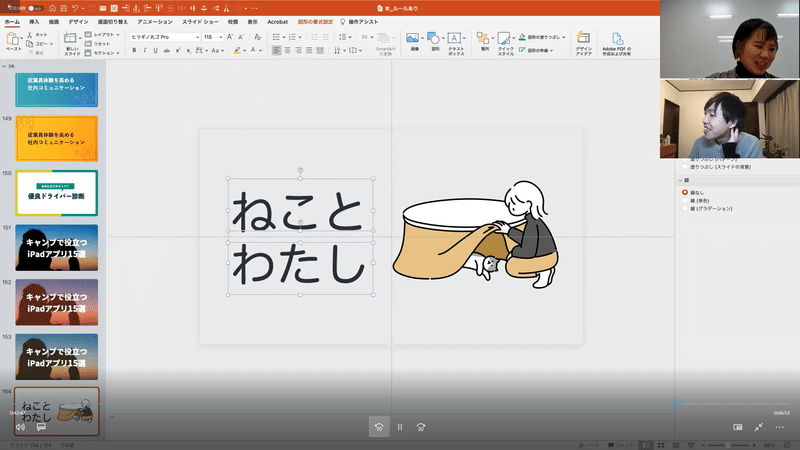Click the Copy (コピー) button
Screen dimensions: 800x450
40,44
